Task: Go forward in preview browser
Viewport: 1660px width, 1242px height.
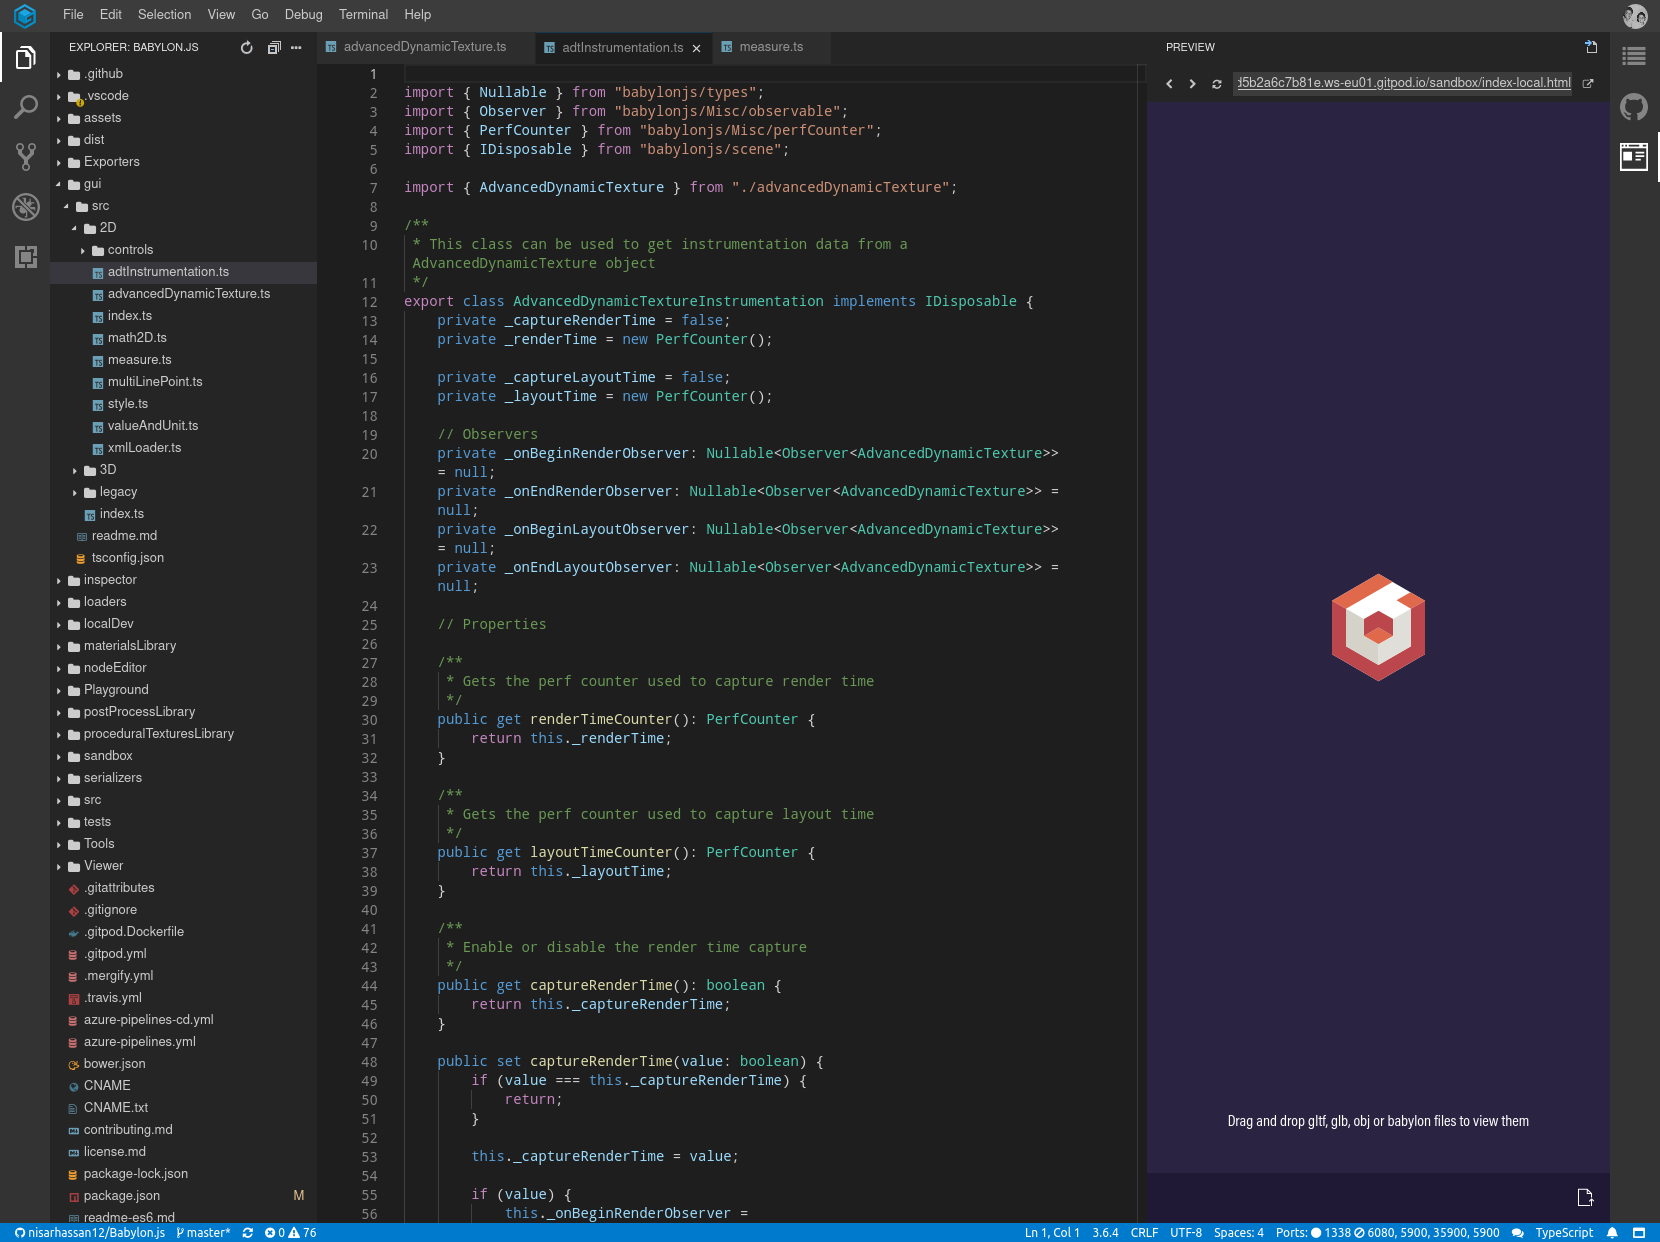Action: [x=1192, y=84]
